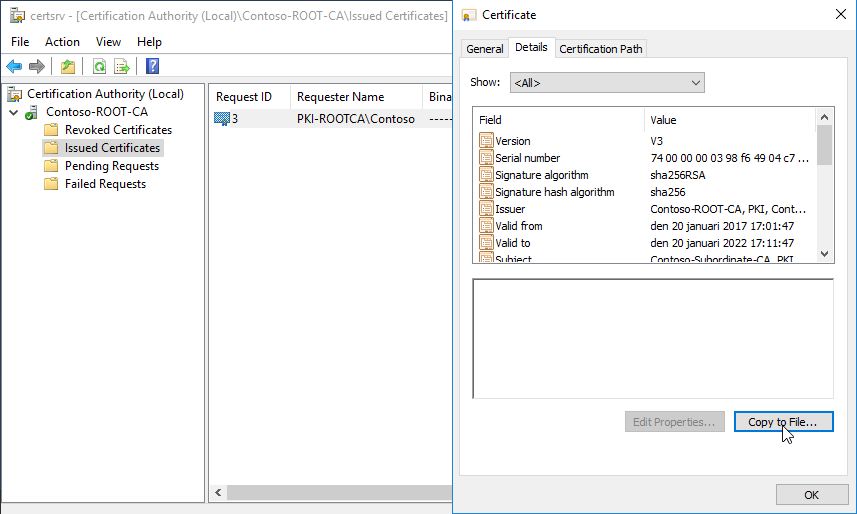Select the Signature hash algorithm value sha256
This screenshot has height=514, width=857.
[668, 192]
